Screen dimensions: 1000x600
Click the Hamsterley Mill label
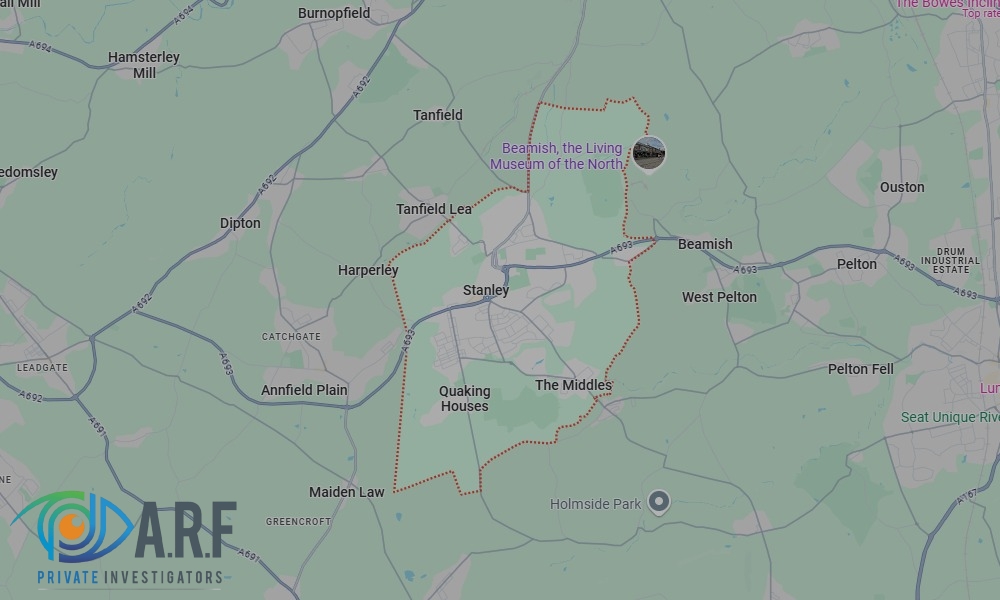pyautogui.click(x=144, y=65)
